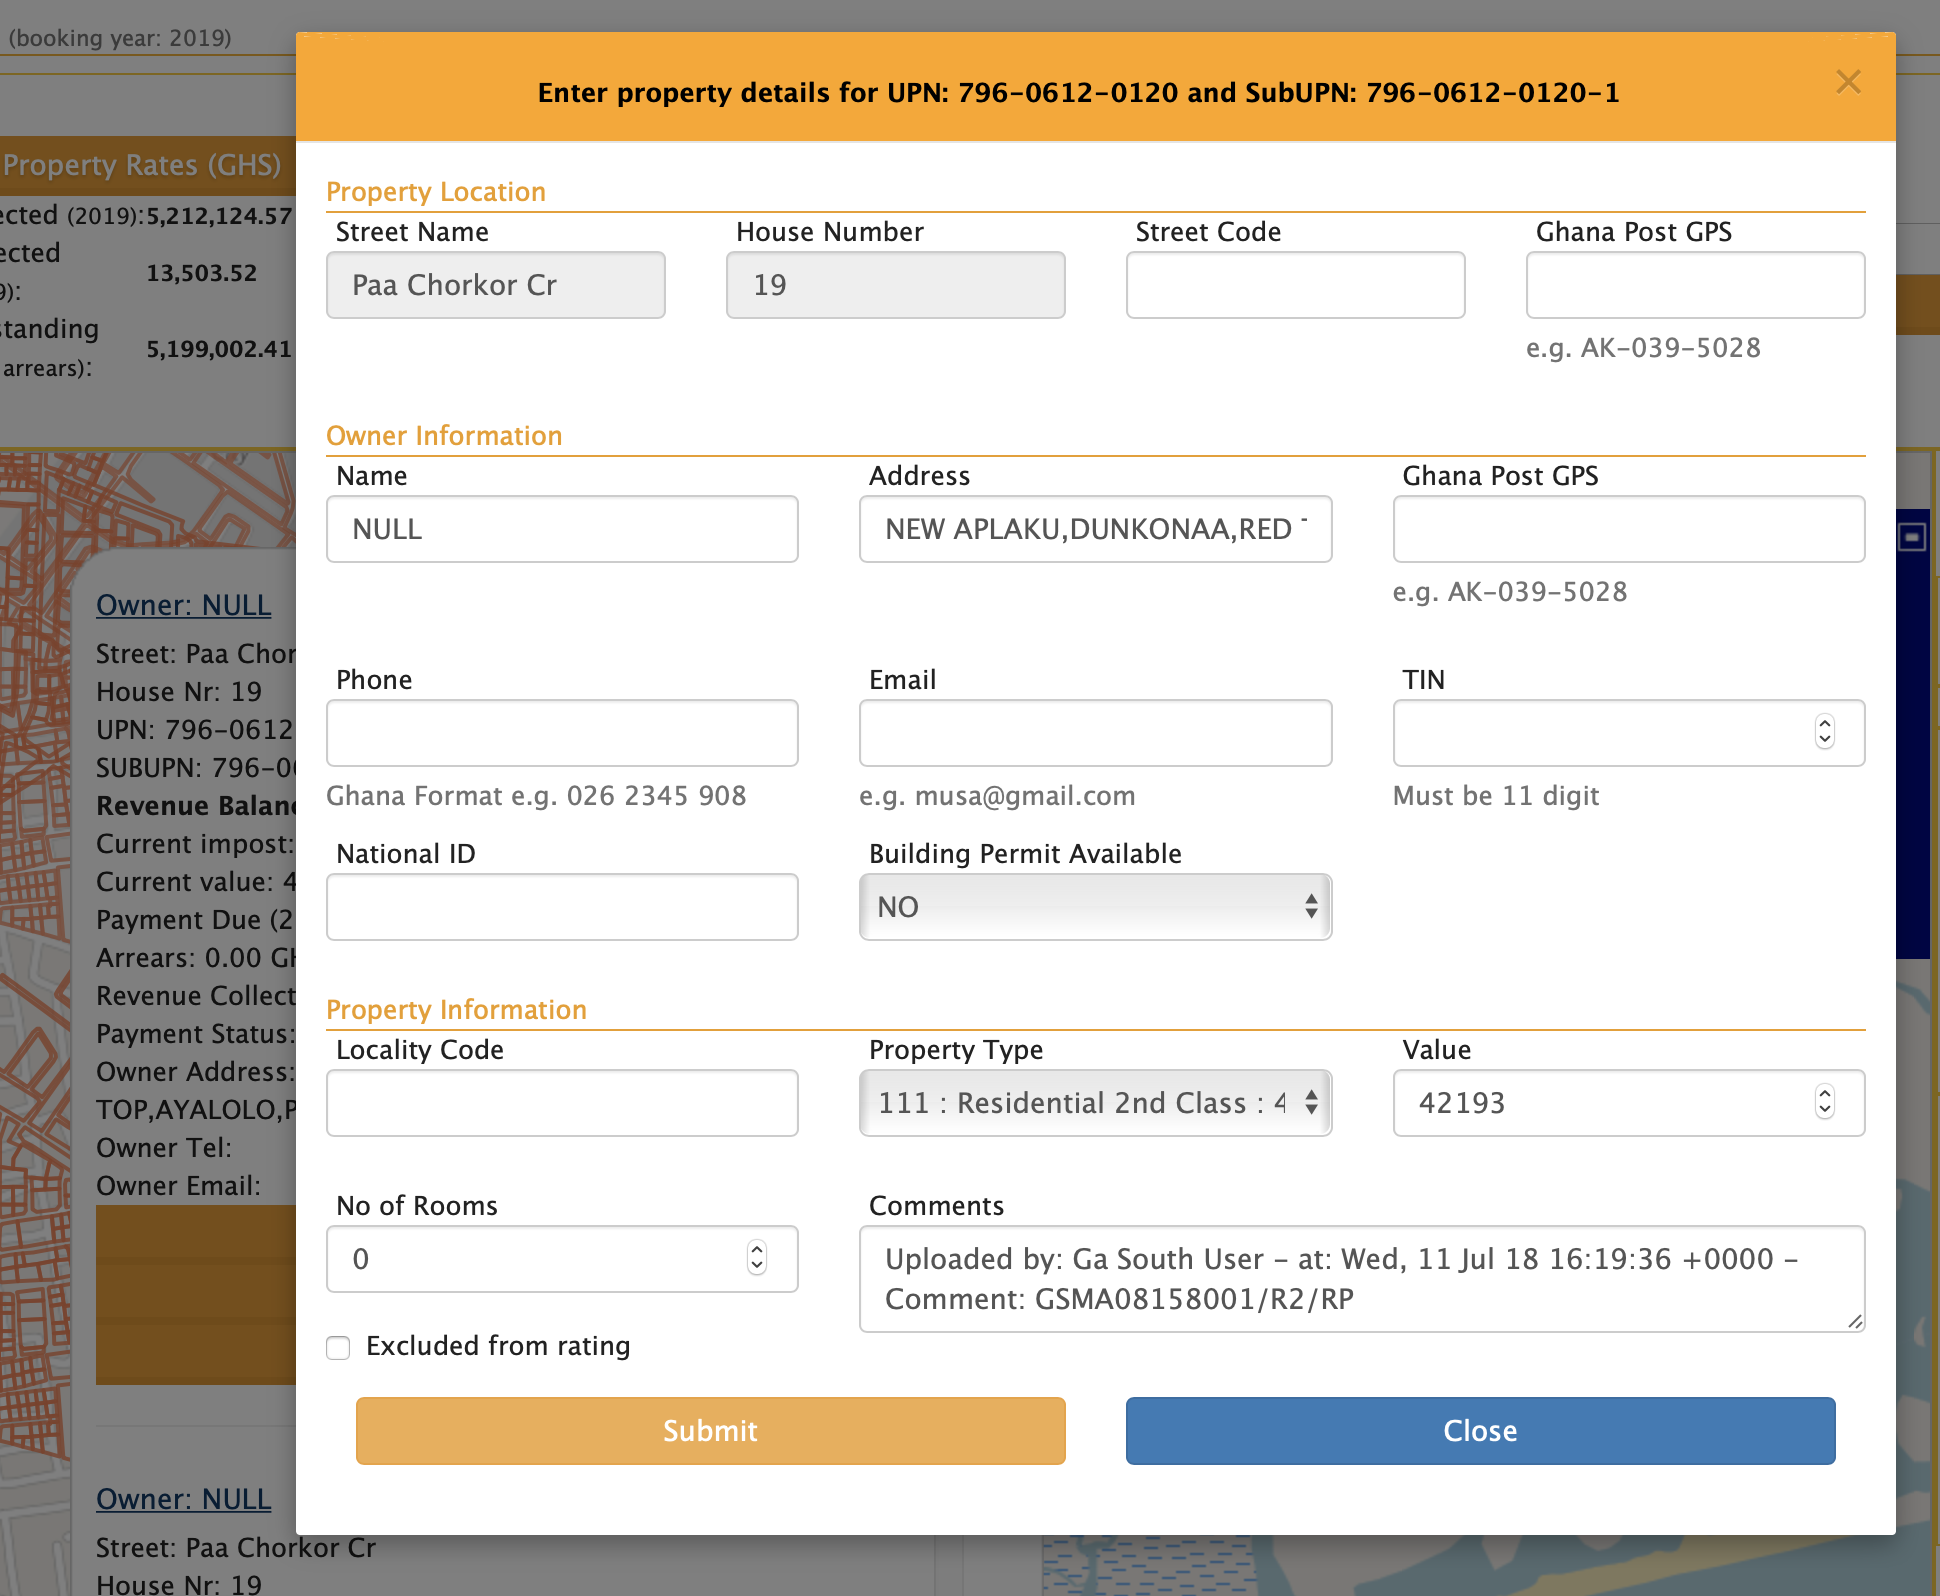Click the Locality Code input field
The image size is (1940, 1596).
(x=562, y=1103)
